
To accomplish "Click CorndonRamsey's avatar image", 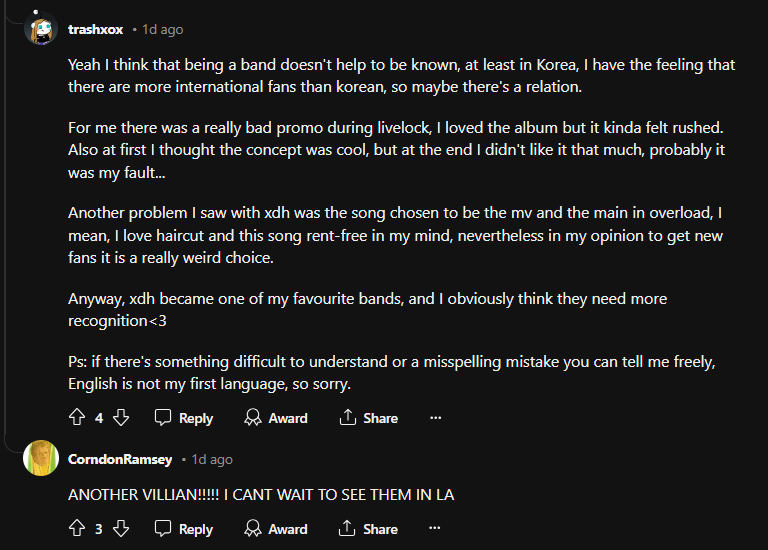I will (41, 458).
